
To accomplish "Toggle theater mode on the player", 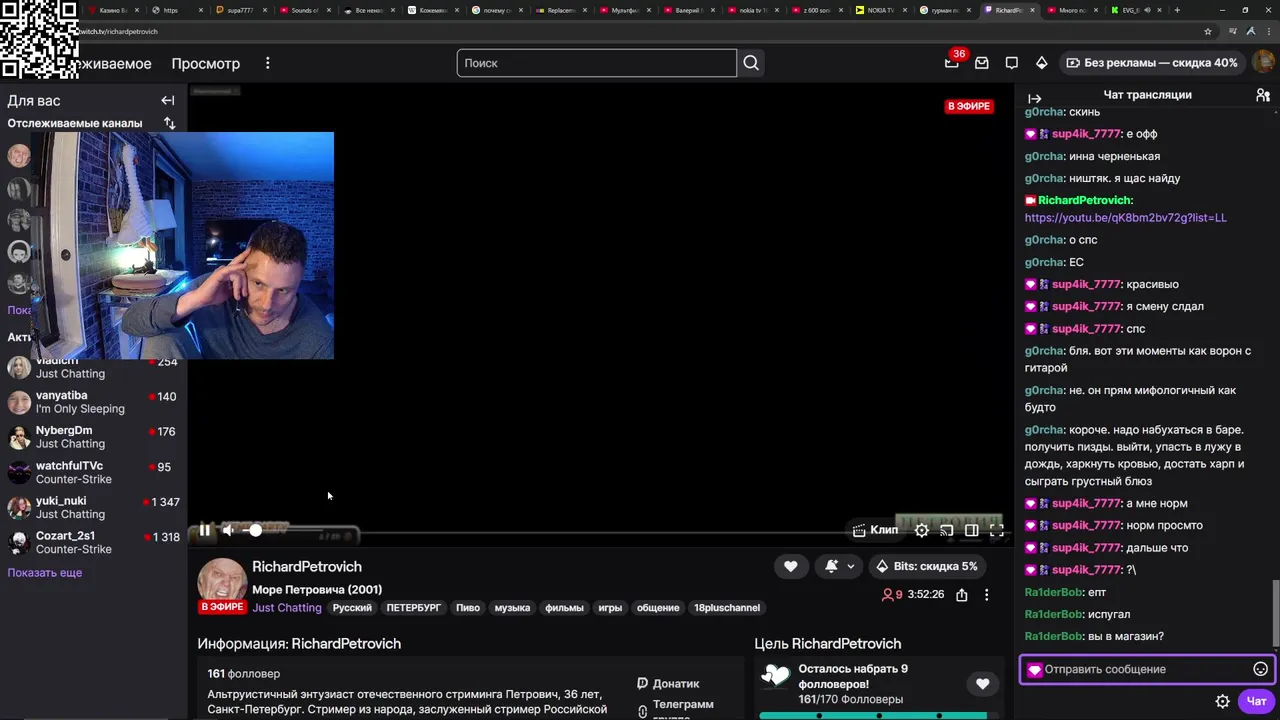I will click(972, 530).
